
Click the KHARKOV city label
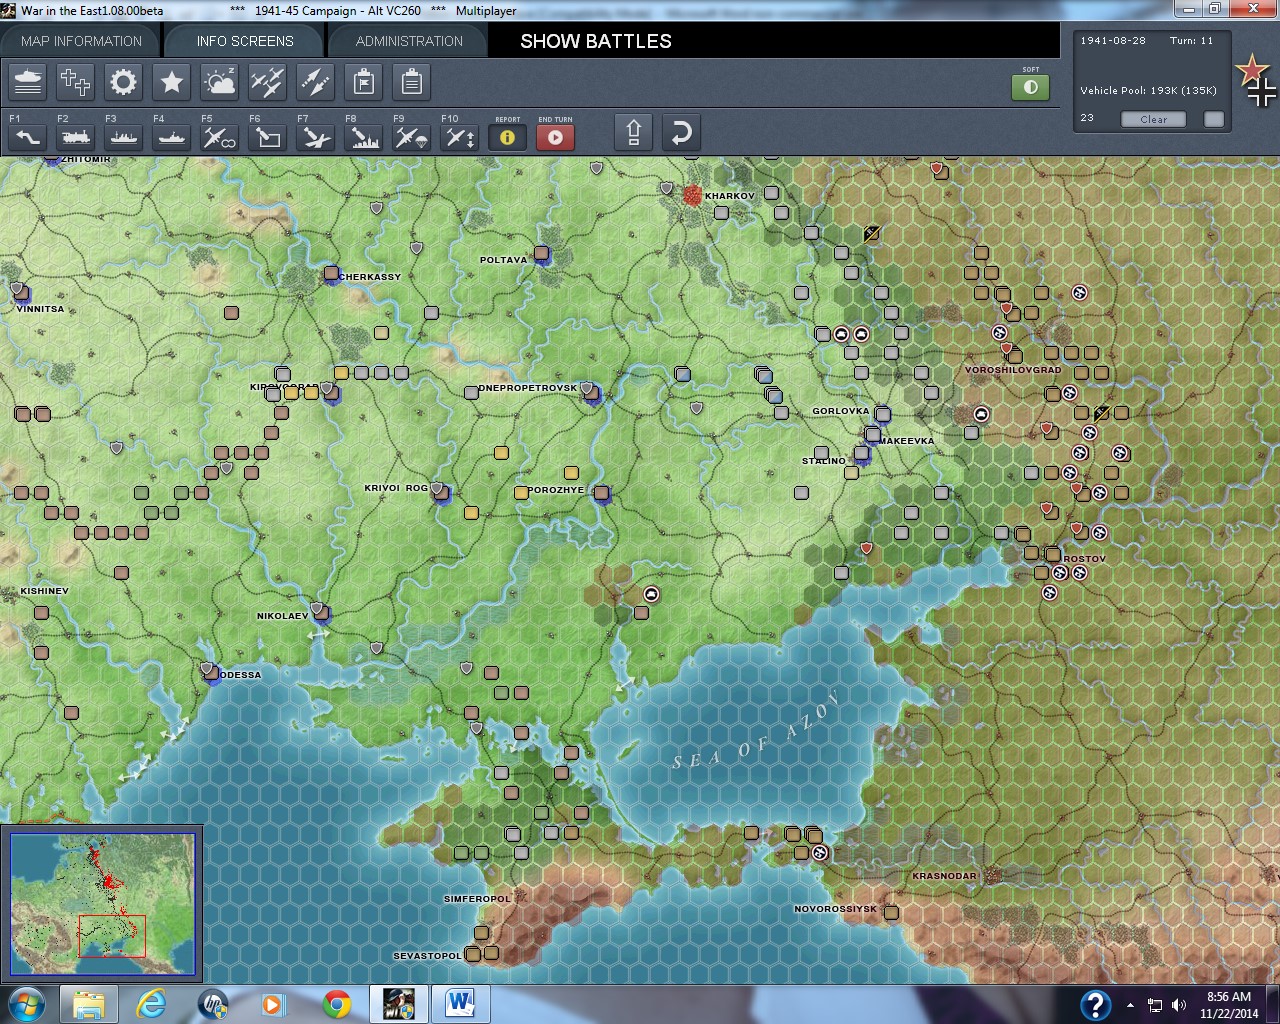tap(729, 196)
